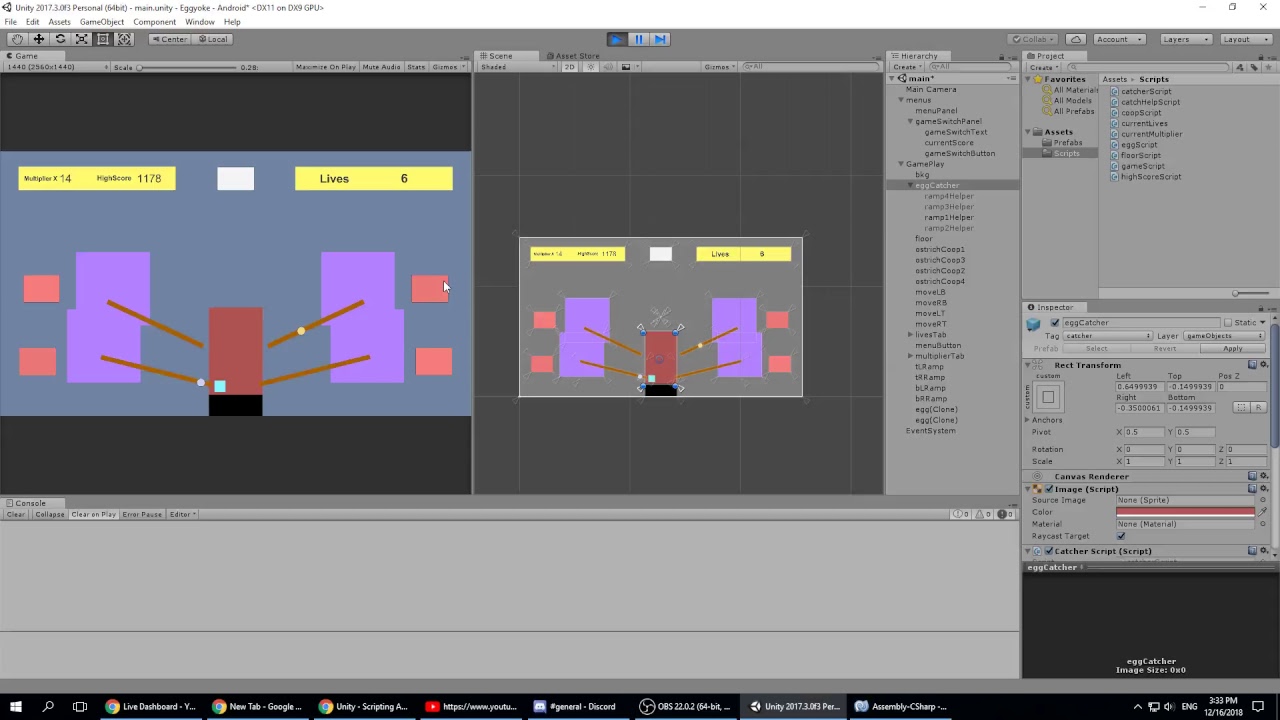Open the Tag dropdown showing catcher
Screen dimensions: 1280x720
point(1107,336)
